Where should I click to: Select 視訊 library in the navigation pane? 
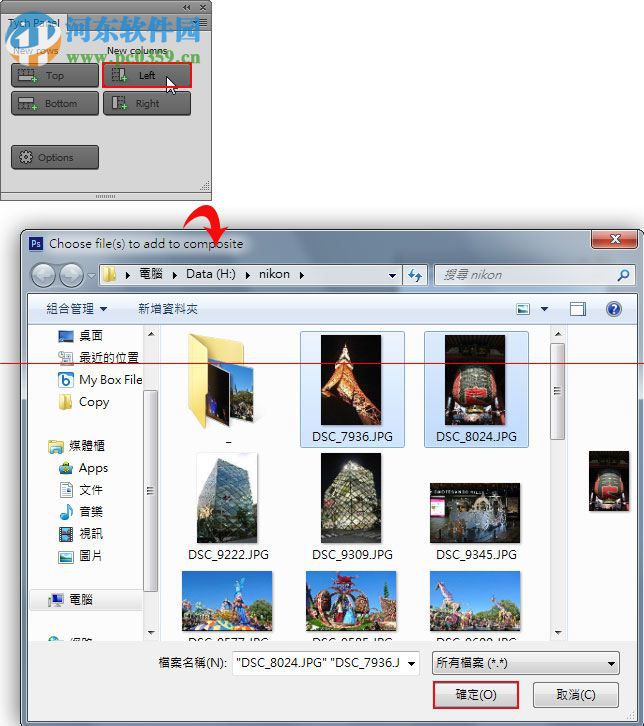[x=81, y=534]
